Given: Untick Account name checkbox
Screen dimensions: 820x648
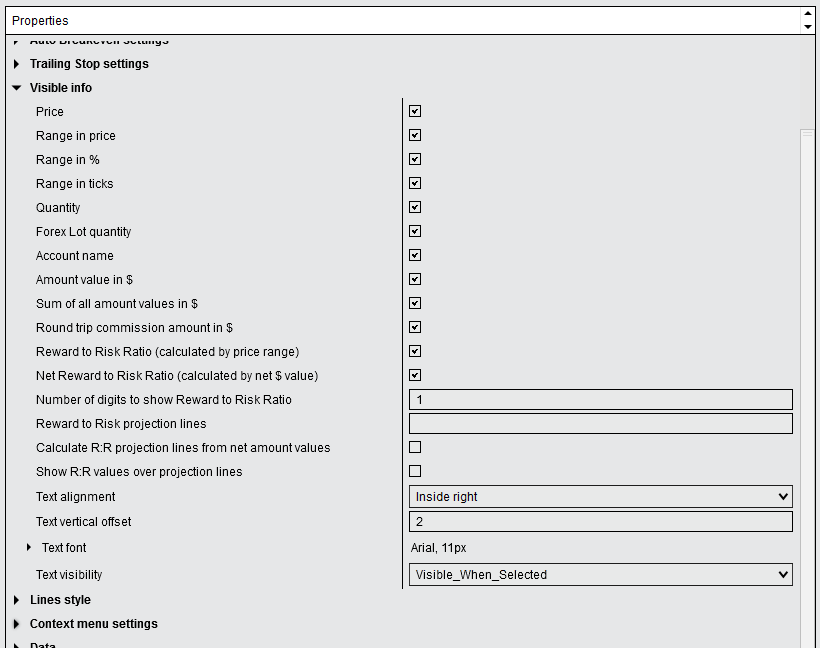Looking at the screenshot, I should point(415,255).
